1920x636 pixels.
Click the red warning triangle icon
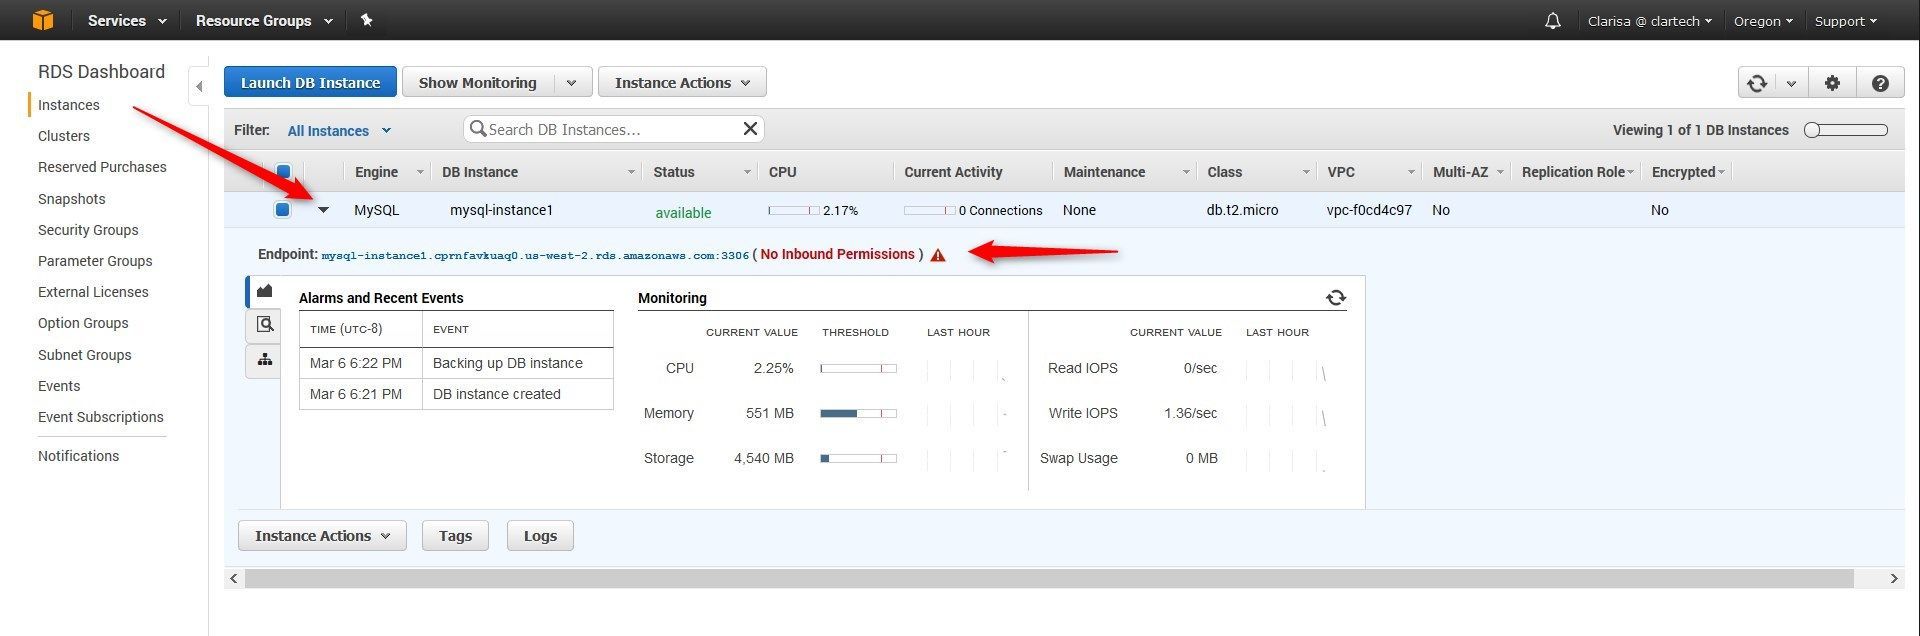pos(938,255)
